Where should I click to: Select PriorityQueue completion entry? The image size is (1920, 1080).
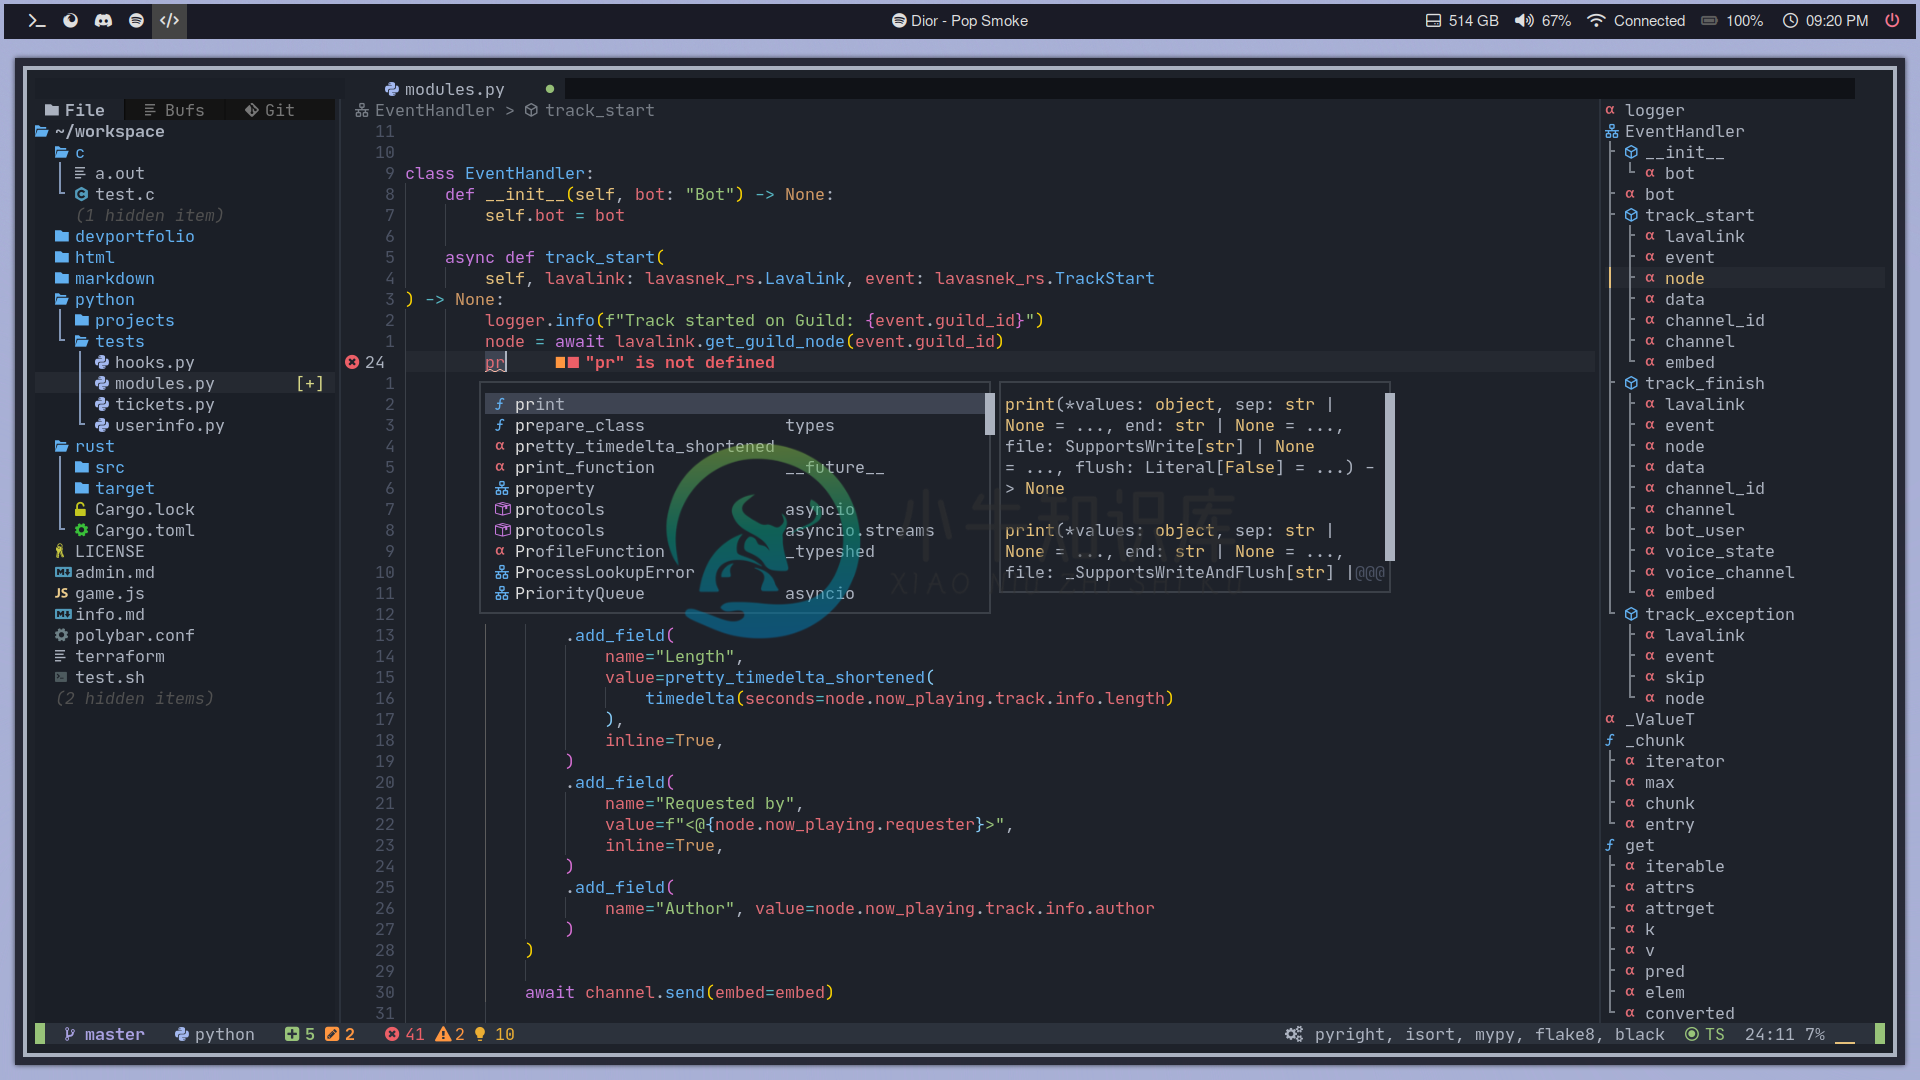(x=735, y=593)
